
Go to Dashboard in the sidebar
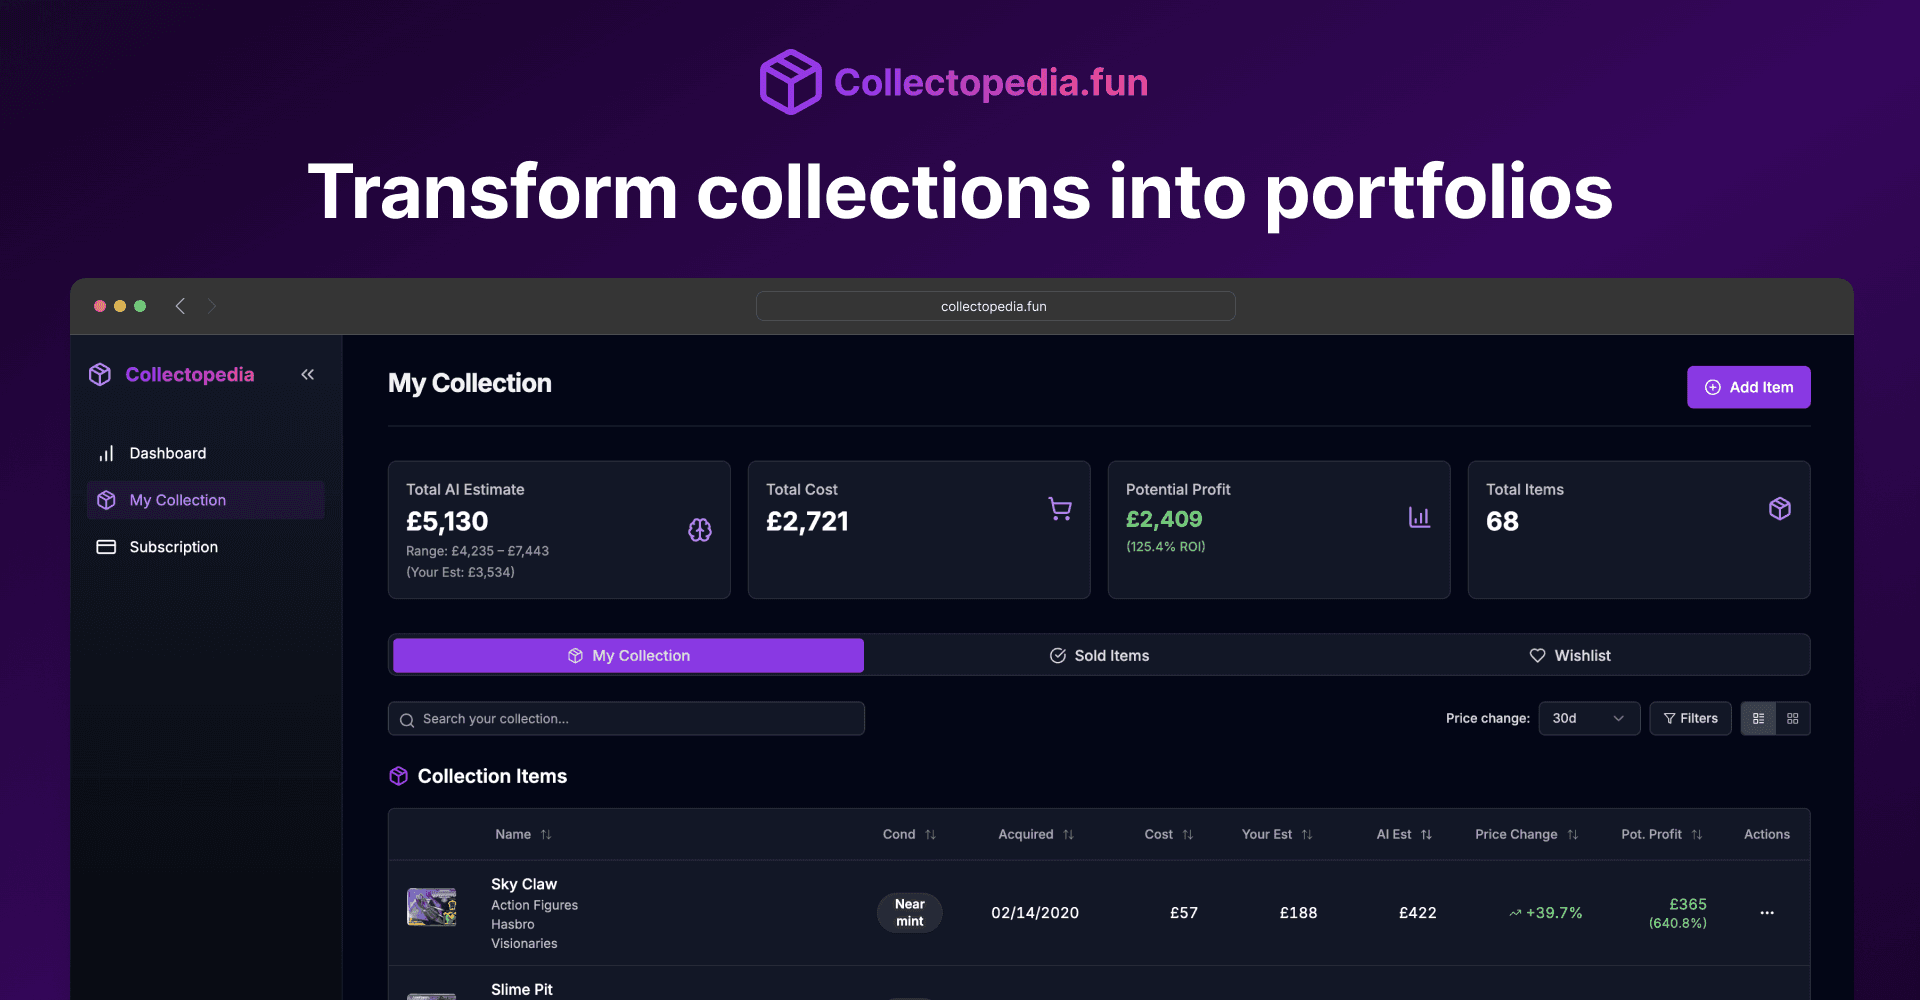(168, 454)
